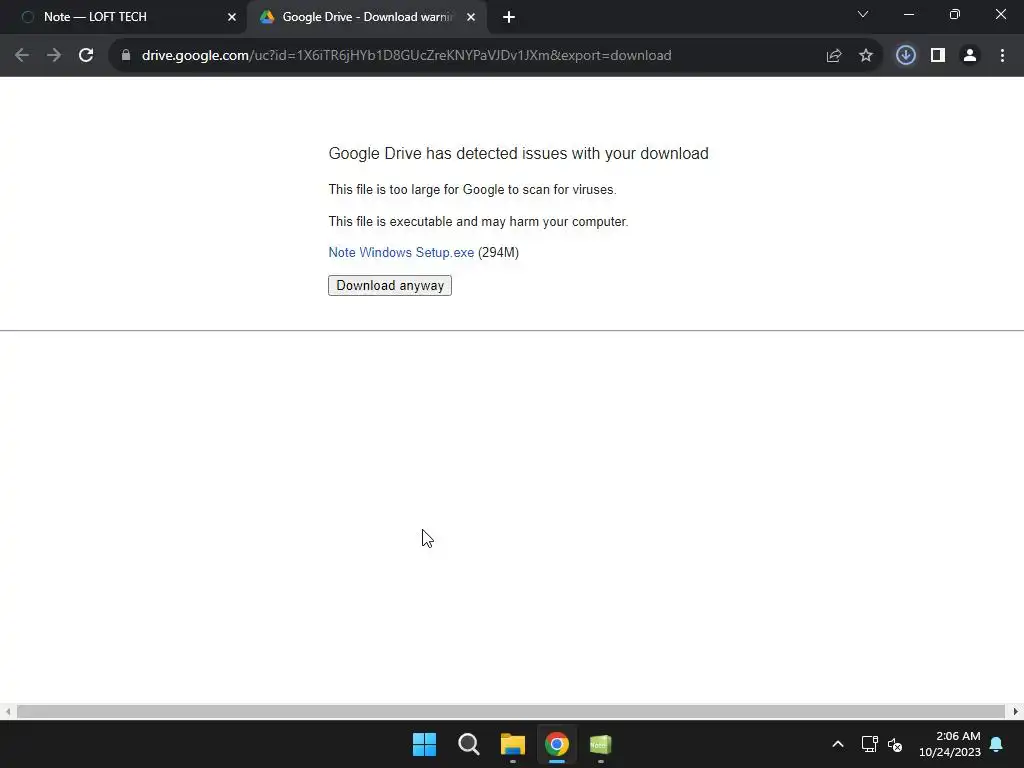
Task: Open the Note Windows Setup.exe link
Action: (401, 253)
